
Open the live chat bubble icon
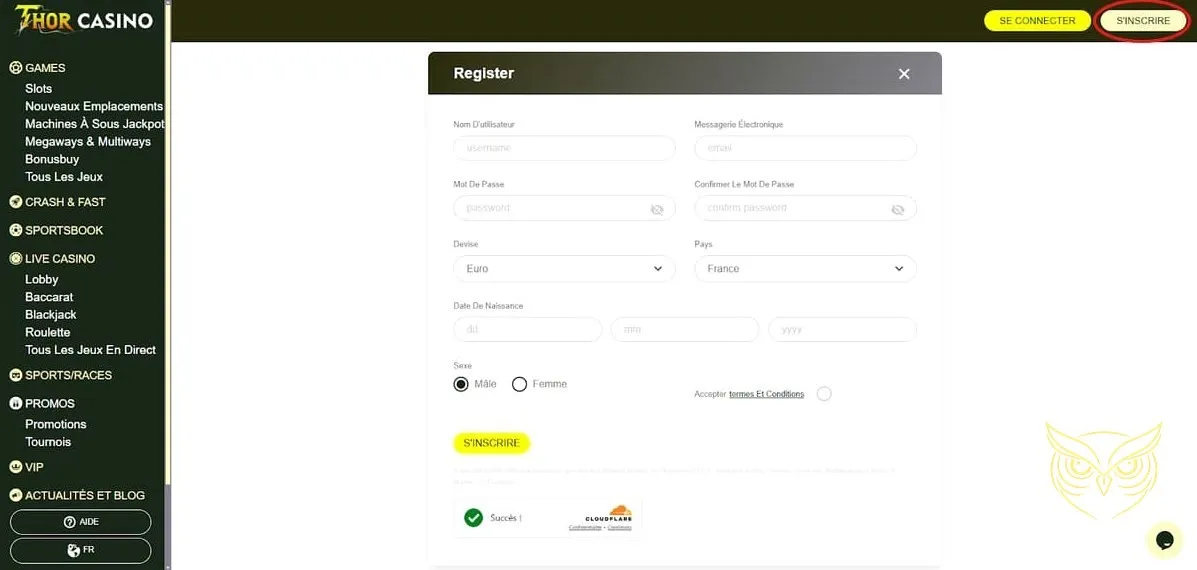[1165, 539]
